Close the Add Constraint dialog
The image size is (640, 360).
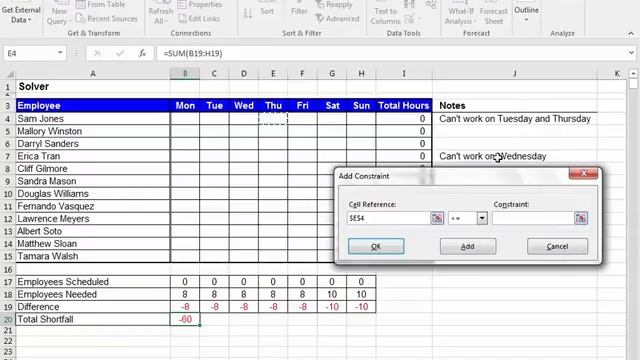(x=583, y=173)
